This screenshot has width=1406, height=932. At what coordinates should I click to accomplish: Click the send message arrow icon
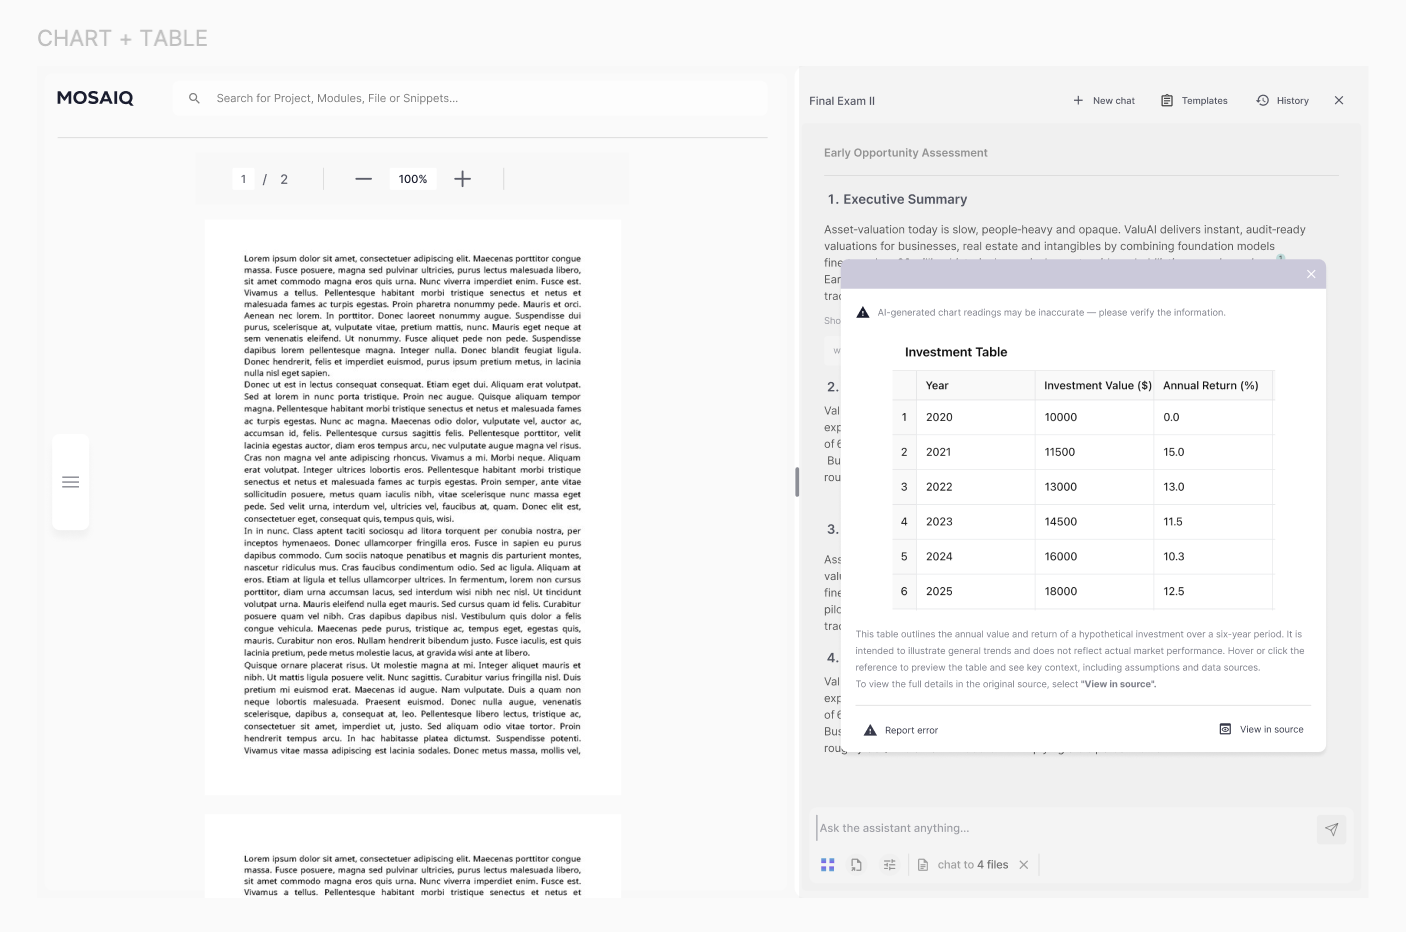tap(1331, 829)
